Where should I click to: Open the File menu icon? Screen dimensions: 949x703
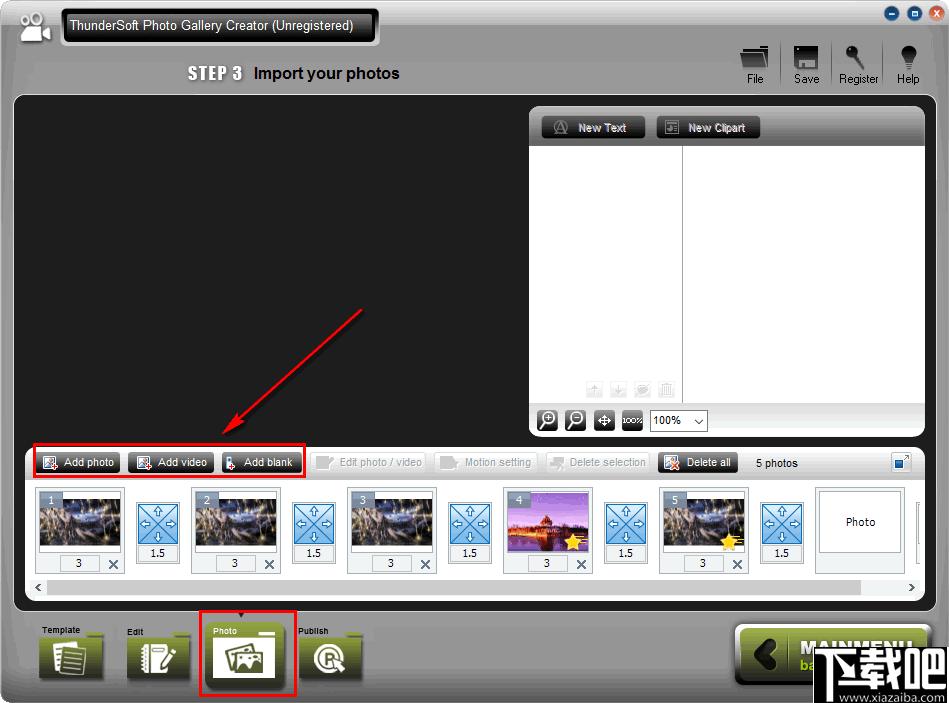[x=754, y=65]
